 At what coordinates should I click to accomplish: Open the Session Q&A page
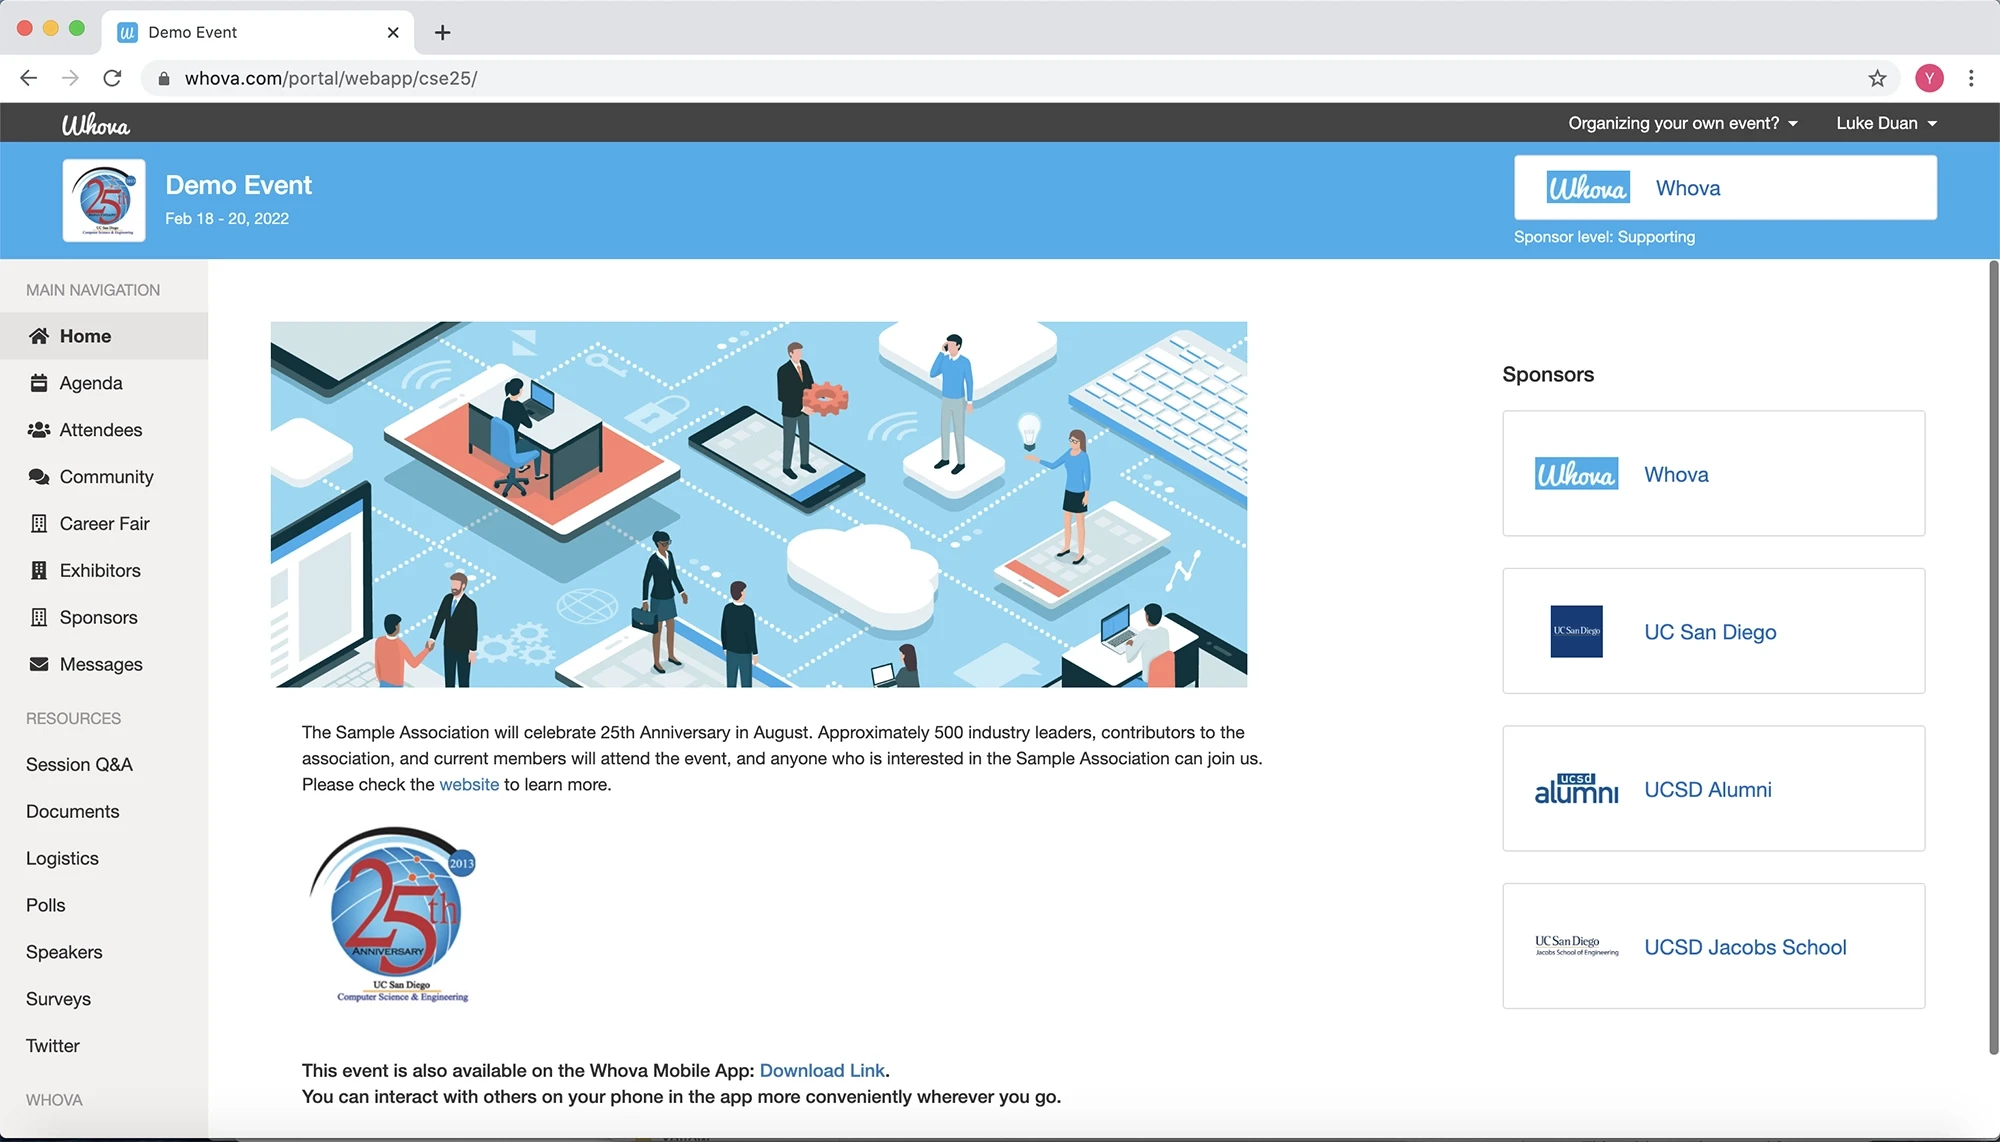pyautogui.click(x=79, y=764)
